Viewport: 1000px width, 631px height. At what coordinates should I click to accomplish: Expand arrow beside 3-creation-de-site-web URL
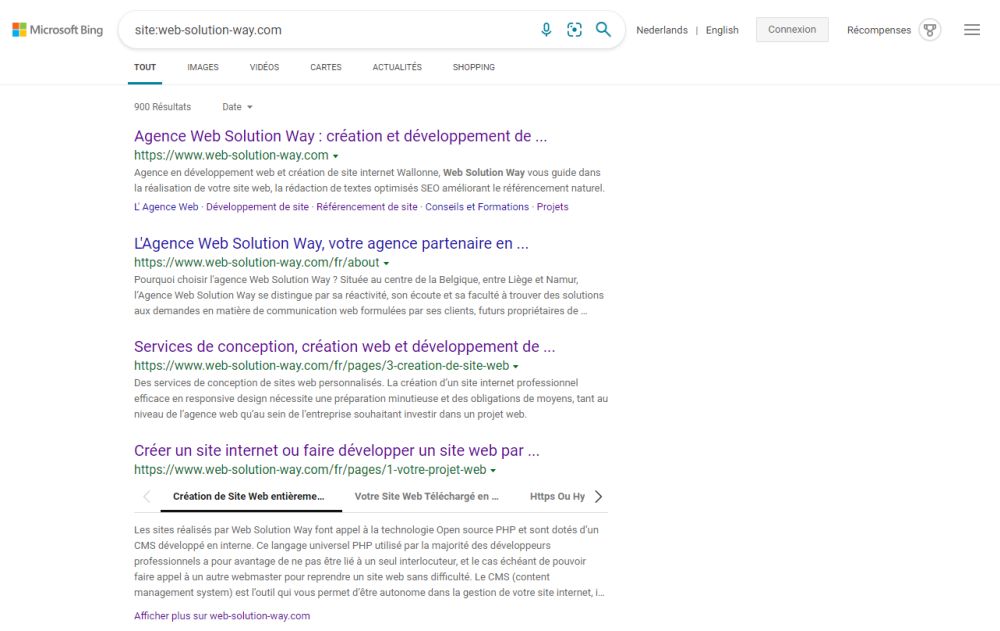515,366
